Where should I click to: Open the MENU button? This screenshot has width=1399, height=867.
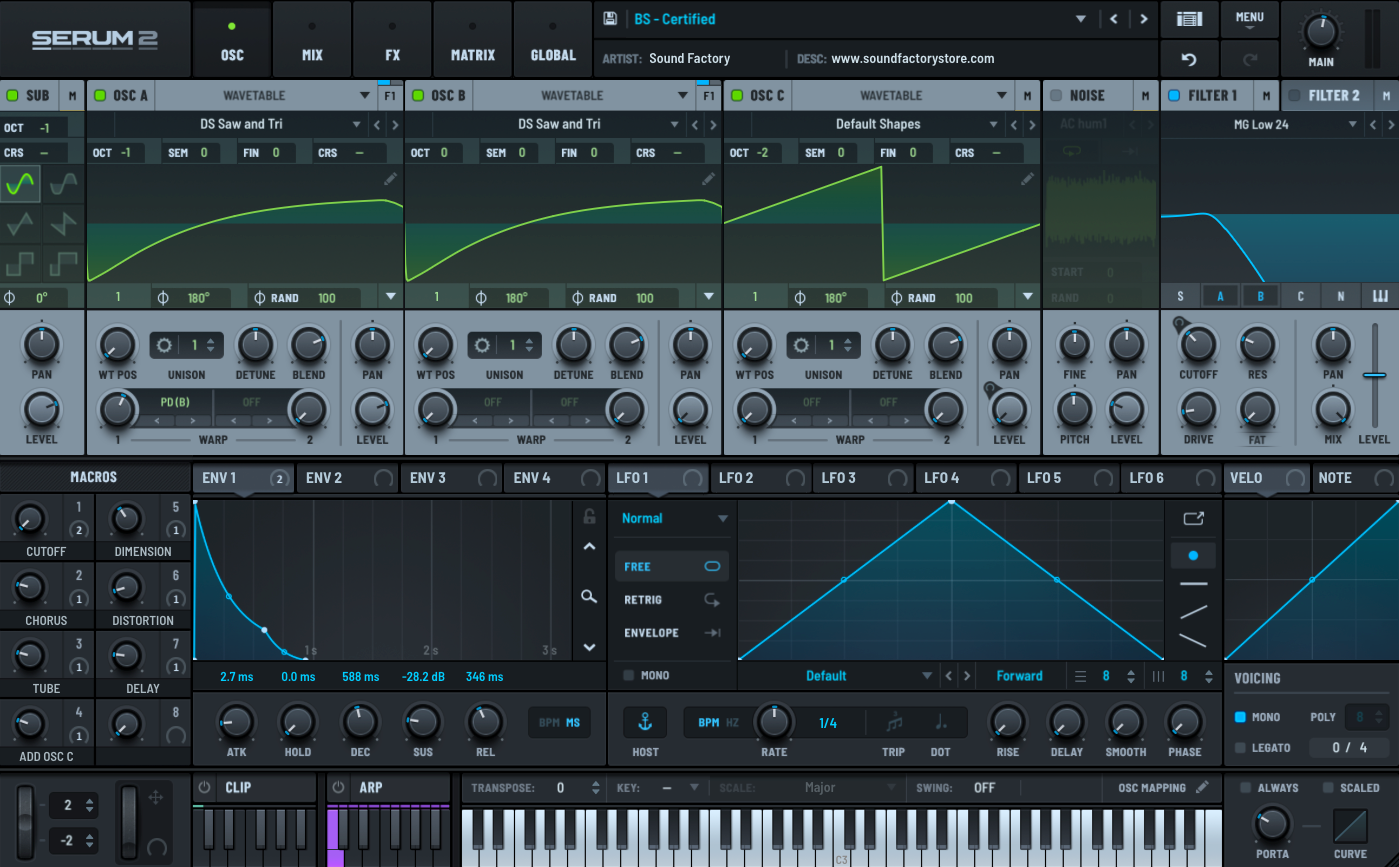point(1249,19)
